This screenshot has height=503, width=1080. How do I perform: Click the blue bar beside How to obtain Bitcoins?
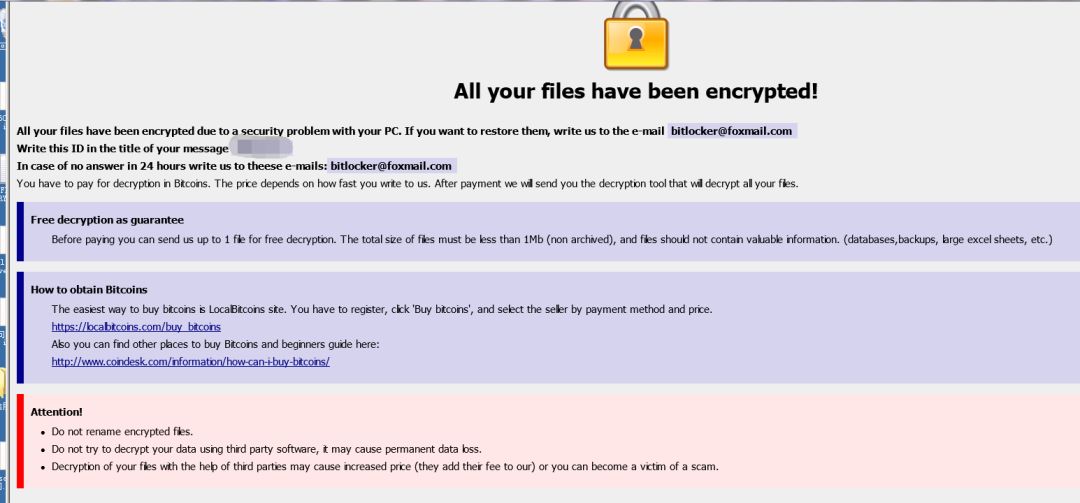(20, 326)
